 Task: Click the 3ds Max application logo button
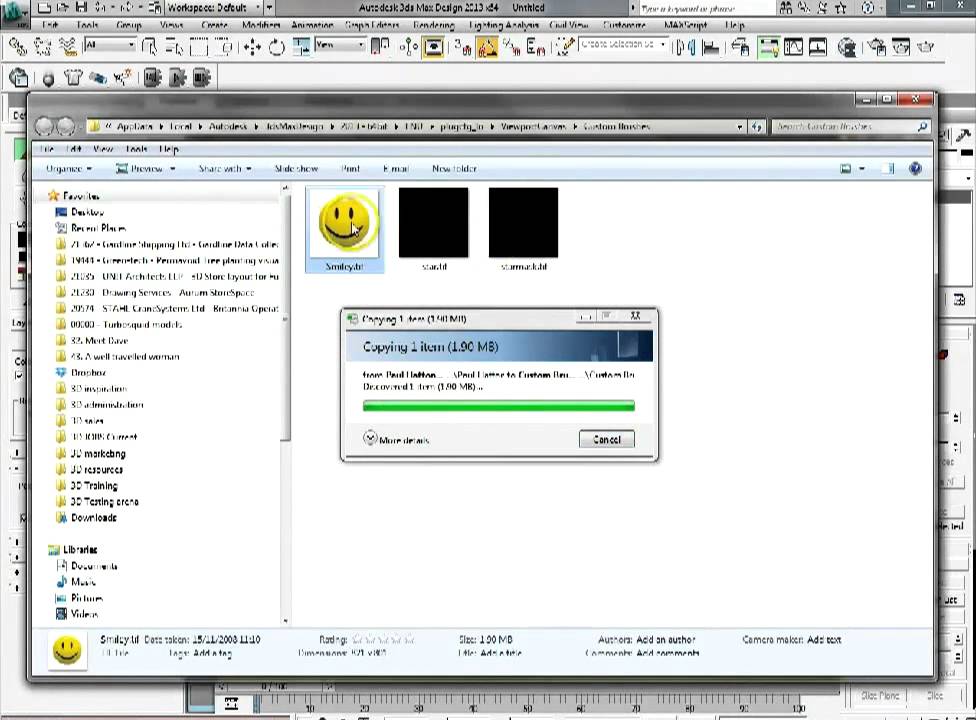tap(14, 14)
